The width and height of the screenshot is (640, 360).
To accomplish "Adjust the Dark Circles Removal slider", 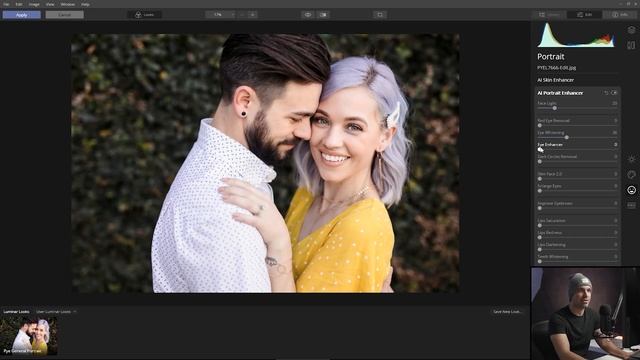I will click(577, 162).
